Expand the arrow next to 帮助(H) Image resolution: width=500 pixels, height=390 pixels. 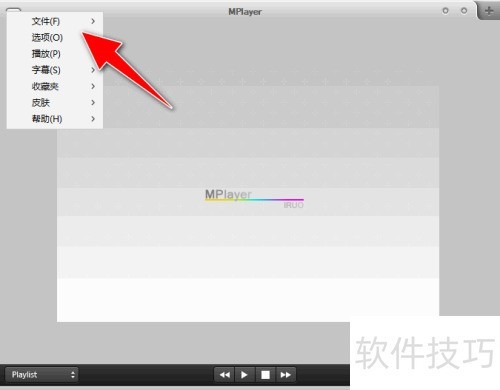click(x=93, y=119)
